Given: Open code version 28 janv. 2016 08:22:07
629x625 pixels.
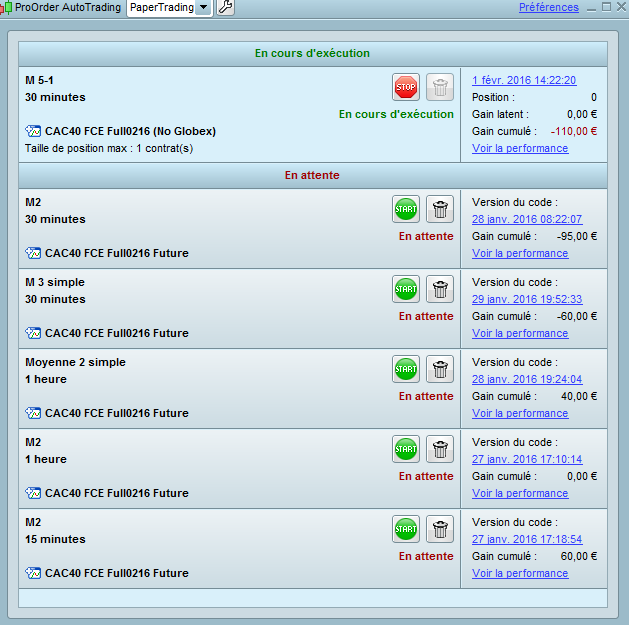Looking at the screenshot, I should (x=527, y=219).
